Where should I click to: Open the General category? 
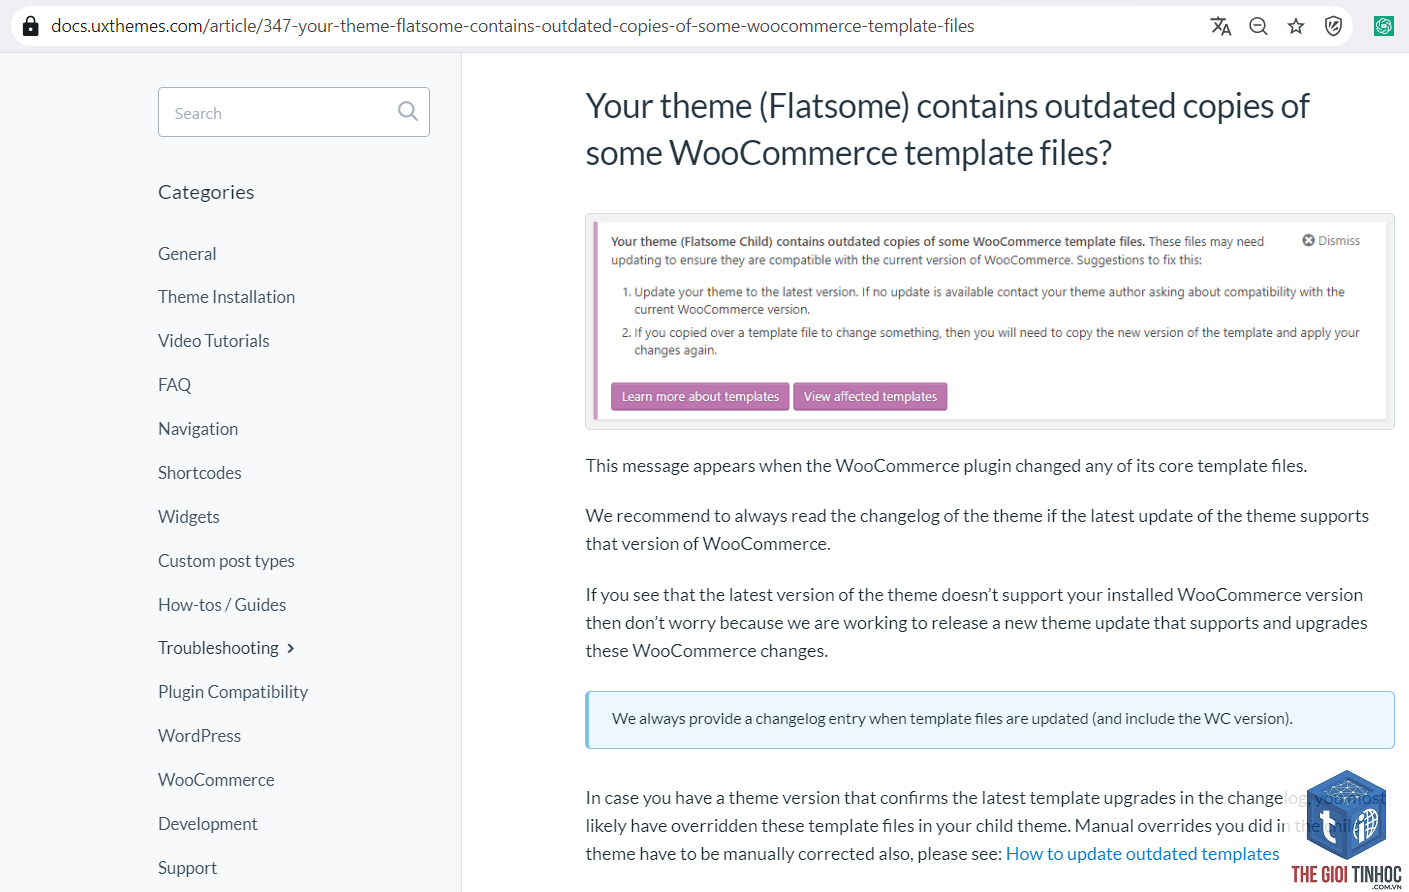(187, 254)
